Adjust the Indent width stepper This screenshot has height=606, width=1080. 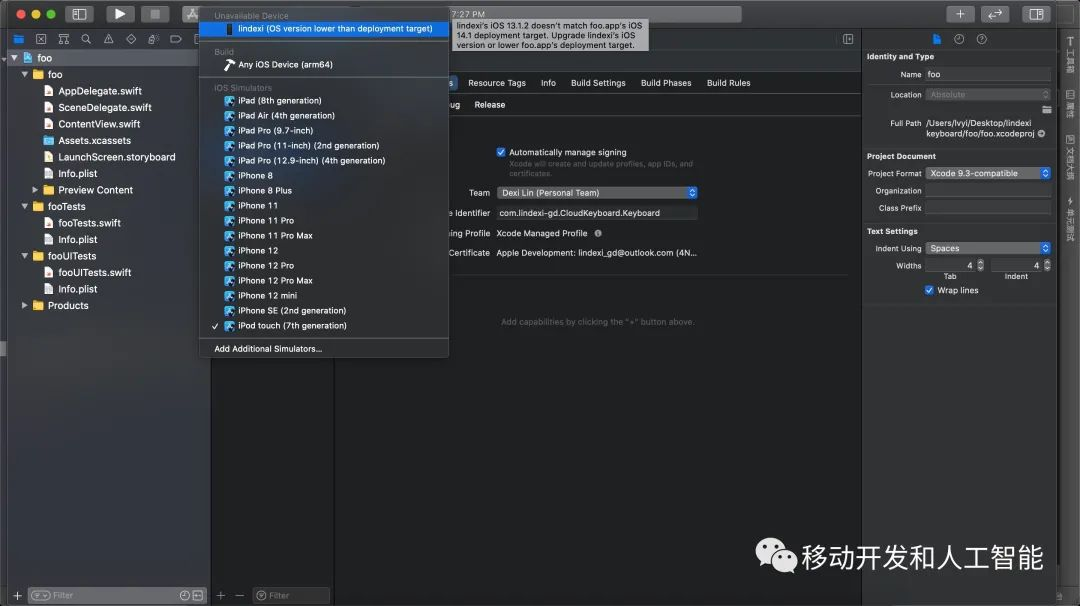point(1047,266)
